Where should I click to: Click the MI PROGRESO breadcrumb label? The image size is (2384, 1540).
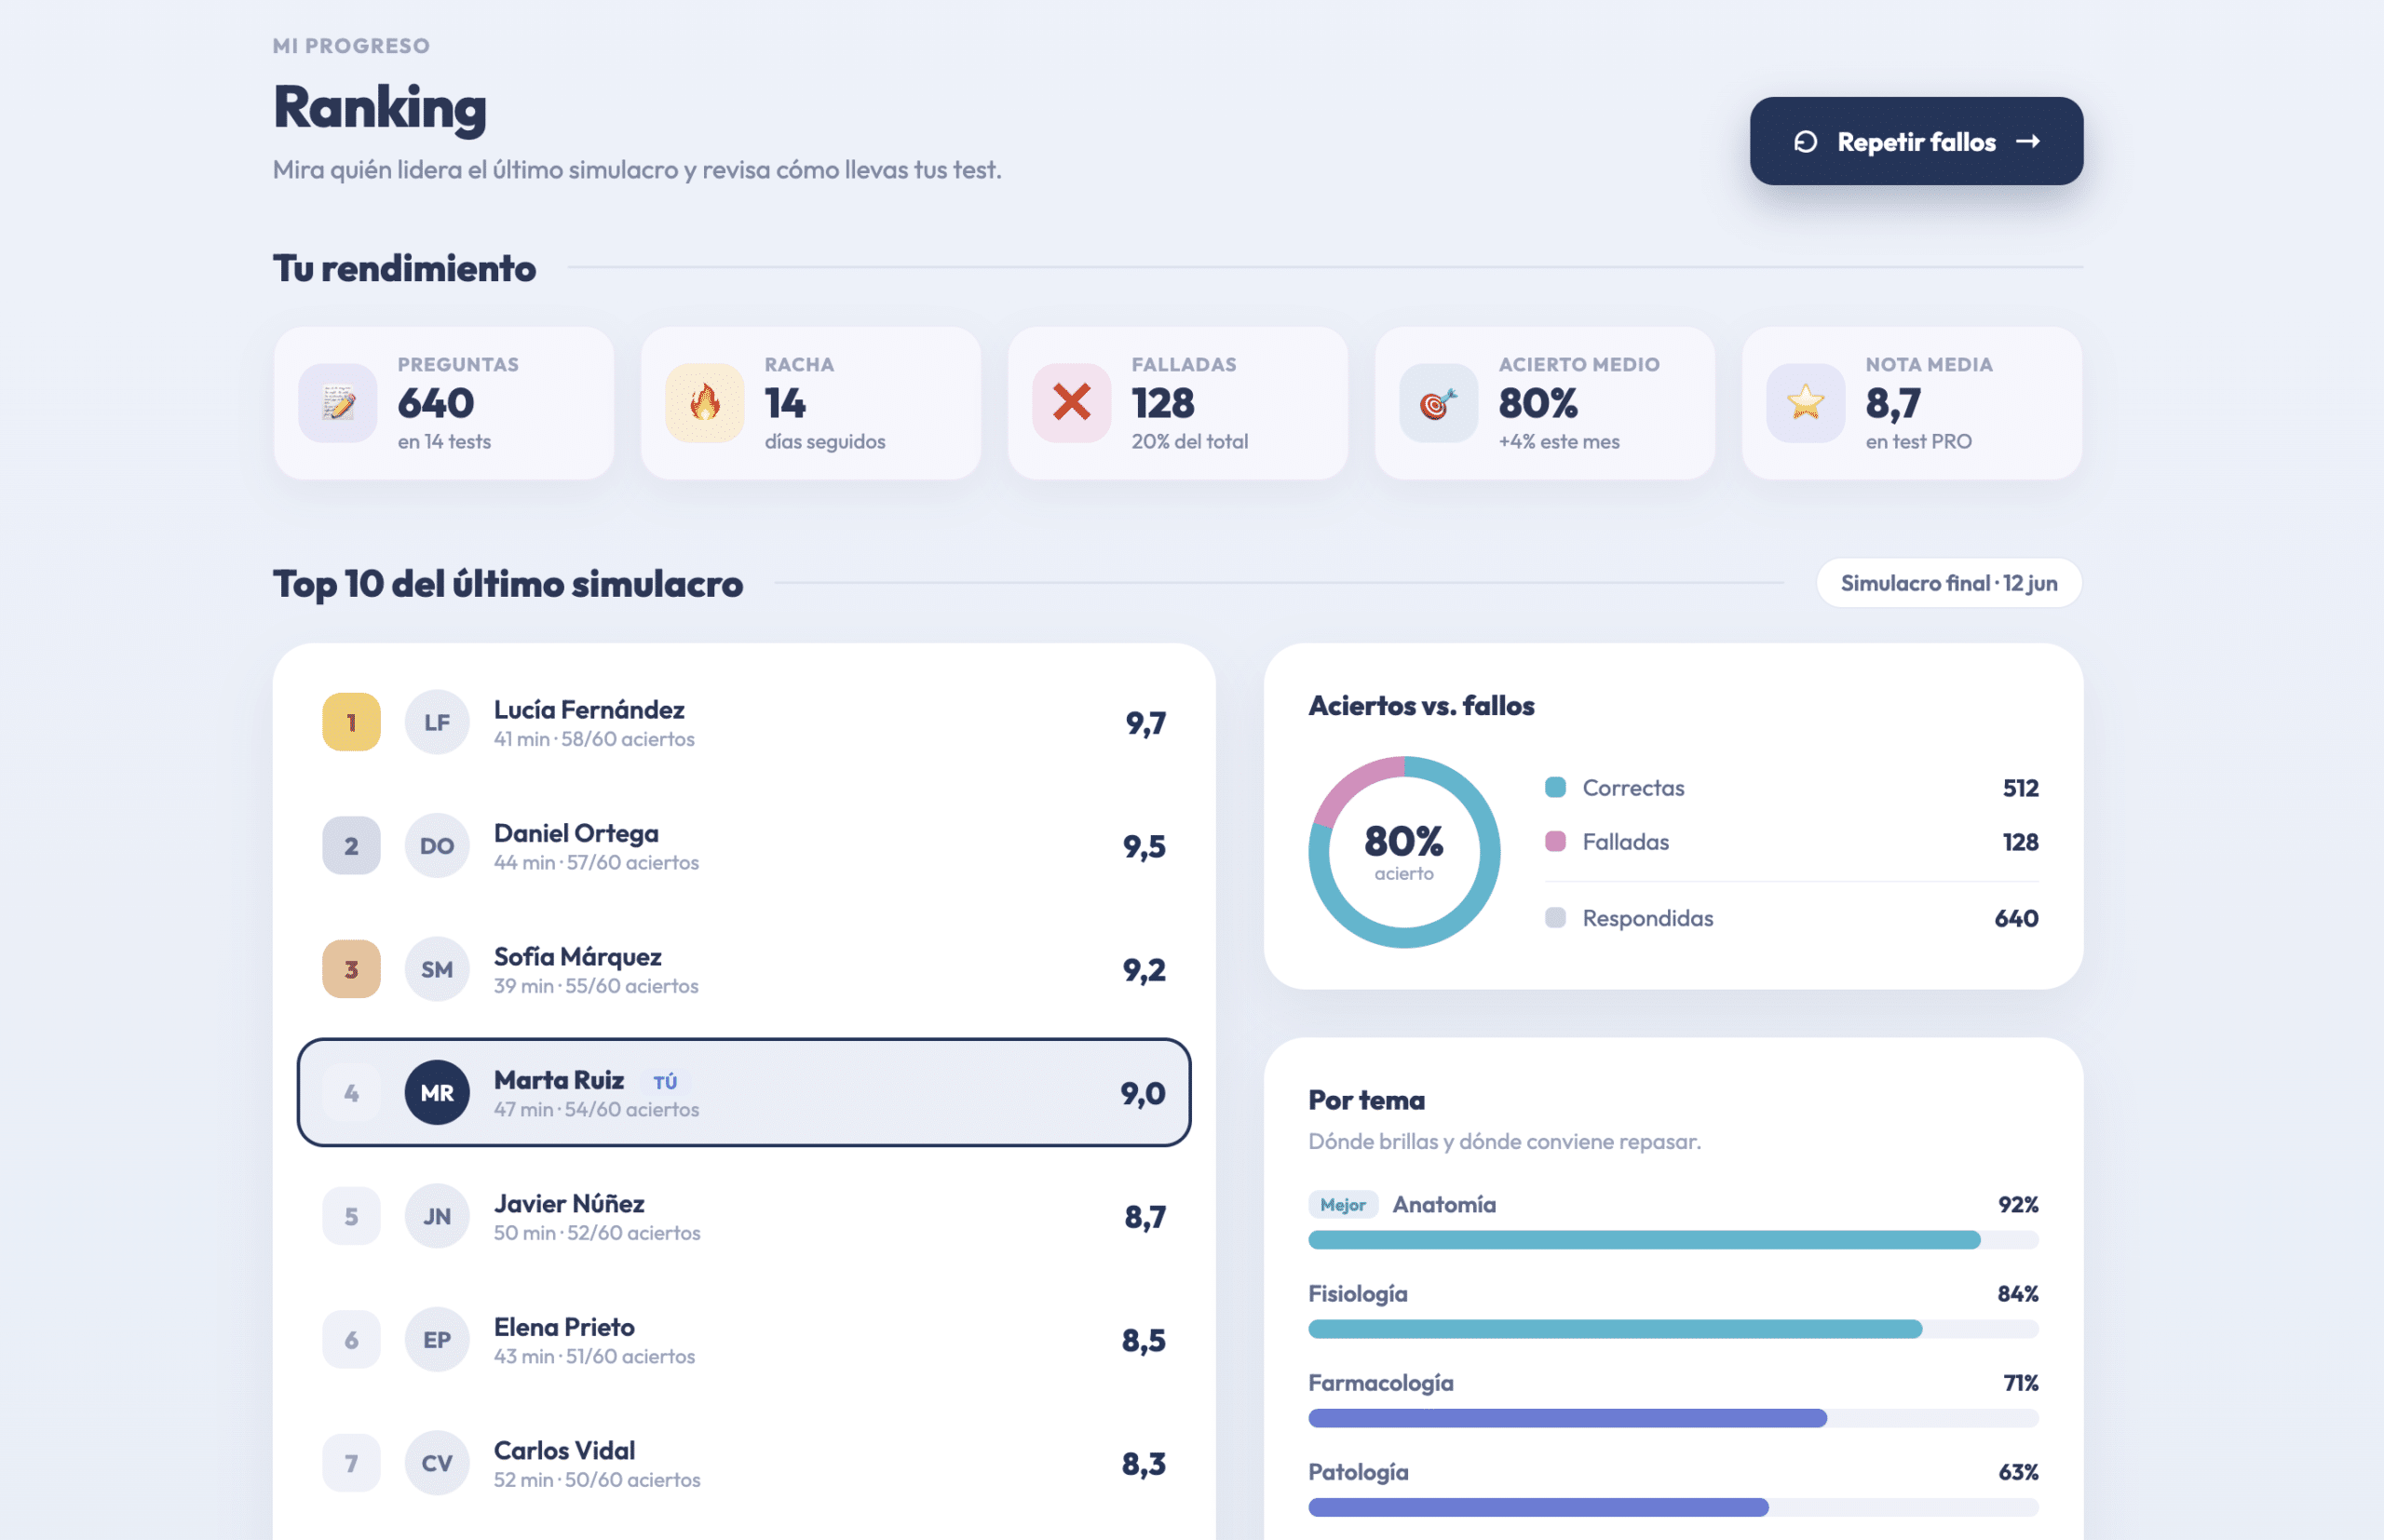pos(351,45)
